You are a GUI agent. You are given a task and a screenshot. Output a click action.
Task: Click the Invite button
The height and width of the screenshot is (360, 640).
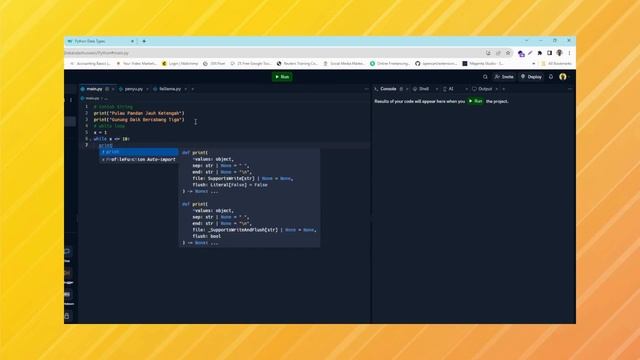point(504,77)
